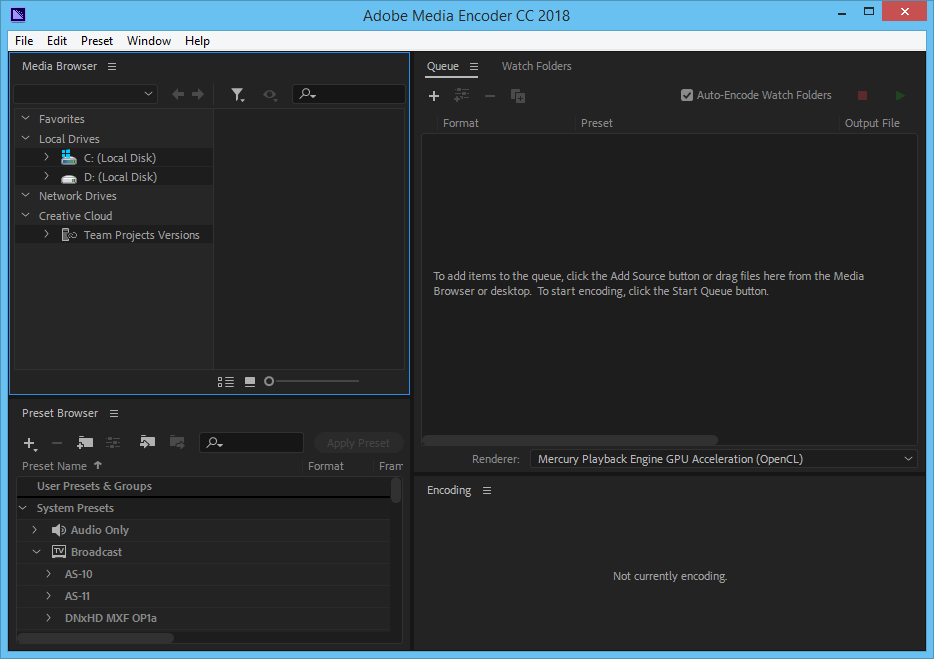The height and width of the screenshot is (659, 934).
Task: Switch Media Browser to list view
Action: pyautogui.click(x=226, y=382)
